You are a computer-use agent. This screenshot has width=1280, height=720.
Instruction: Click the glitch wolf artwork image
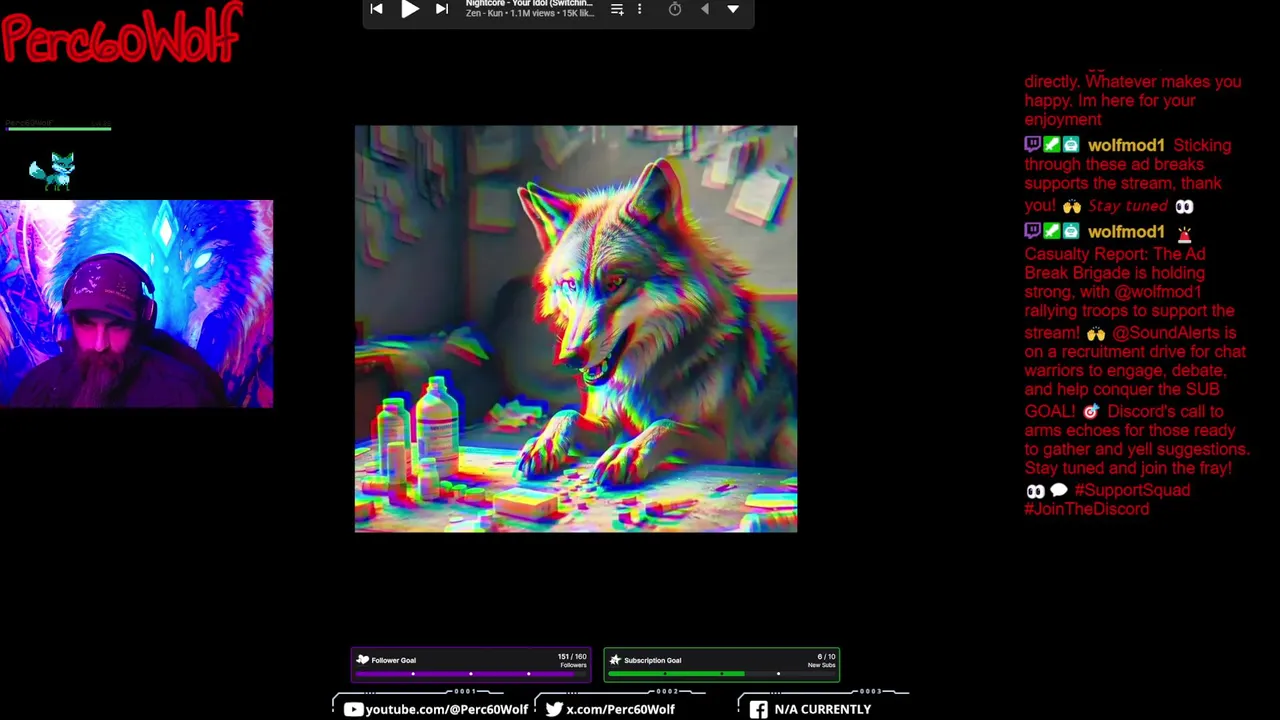coord(576,329)
